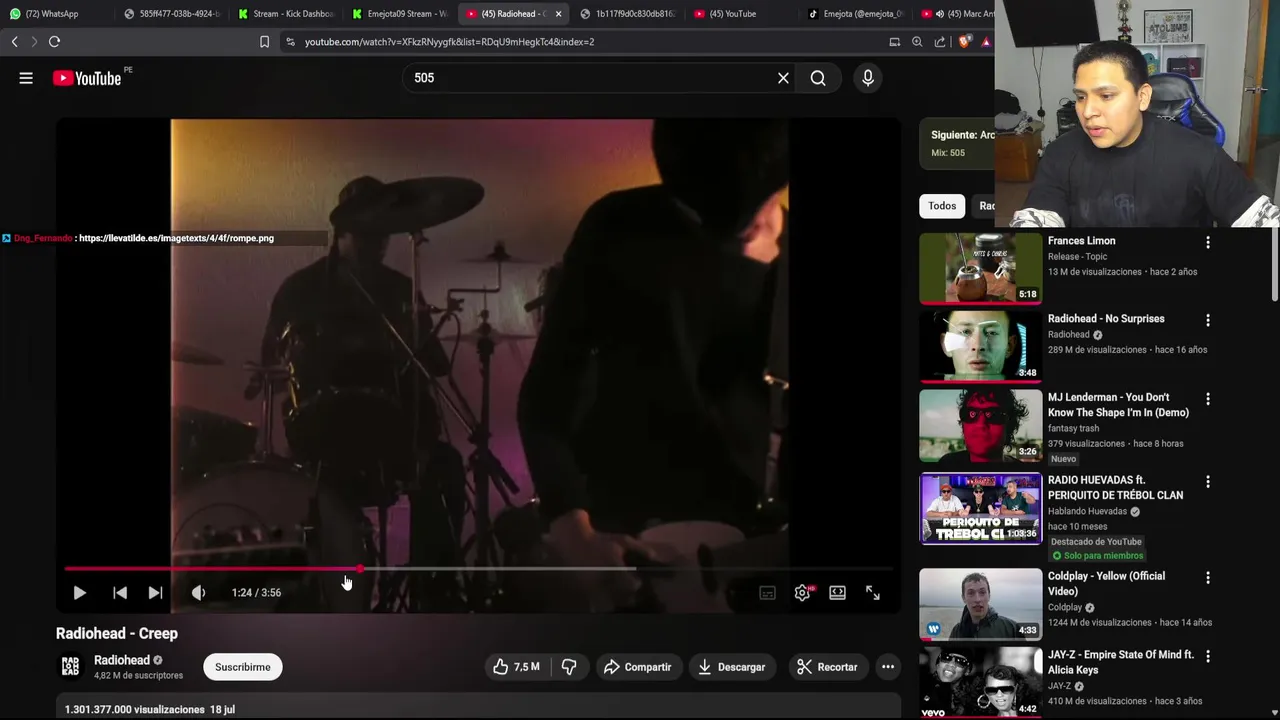Viewport: 1280px width, 720px height.
Task: Switch to Emejota TikTok tab
Action: [x=855, y=14]
